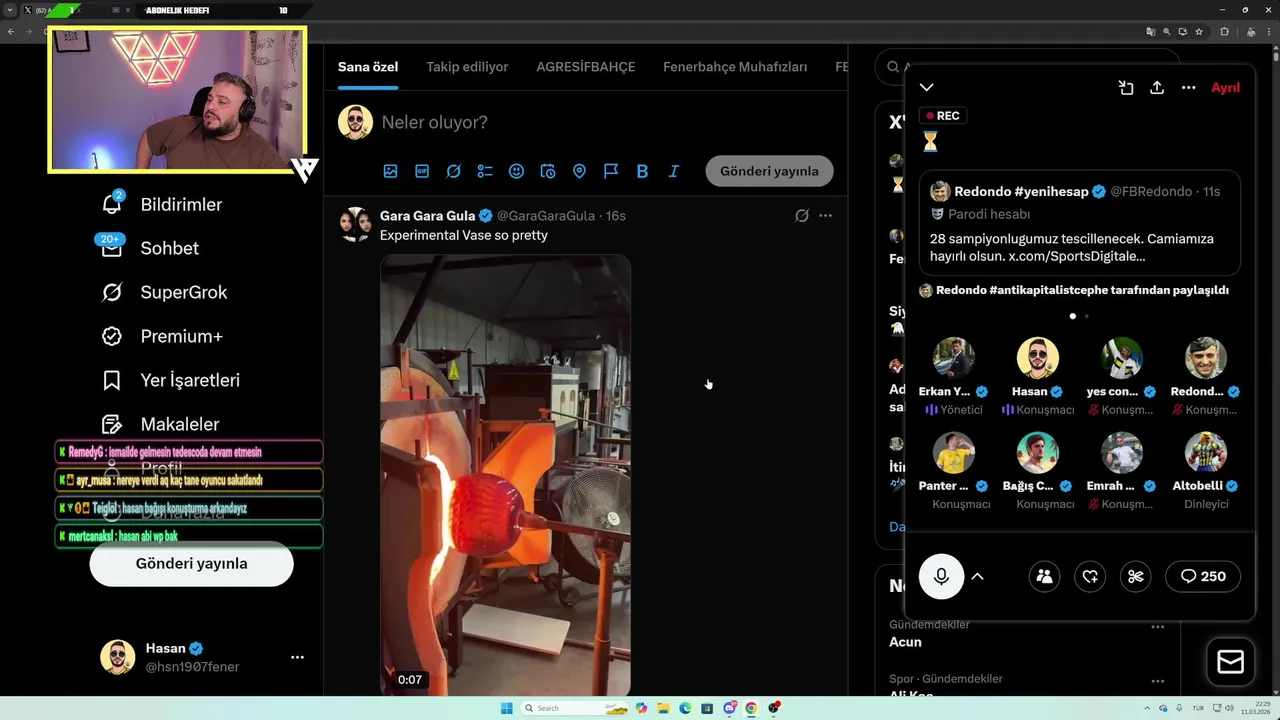Screen dimensions: 1280x720
Task: Expand microphone options arrow
Action: tap(978, 576)
